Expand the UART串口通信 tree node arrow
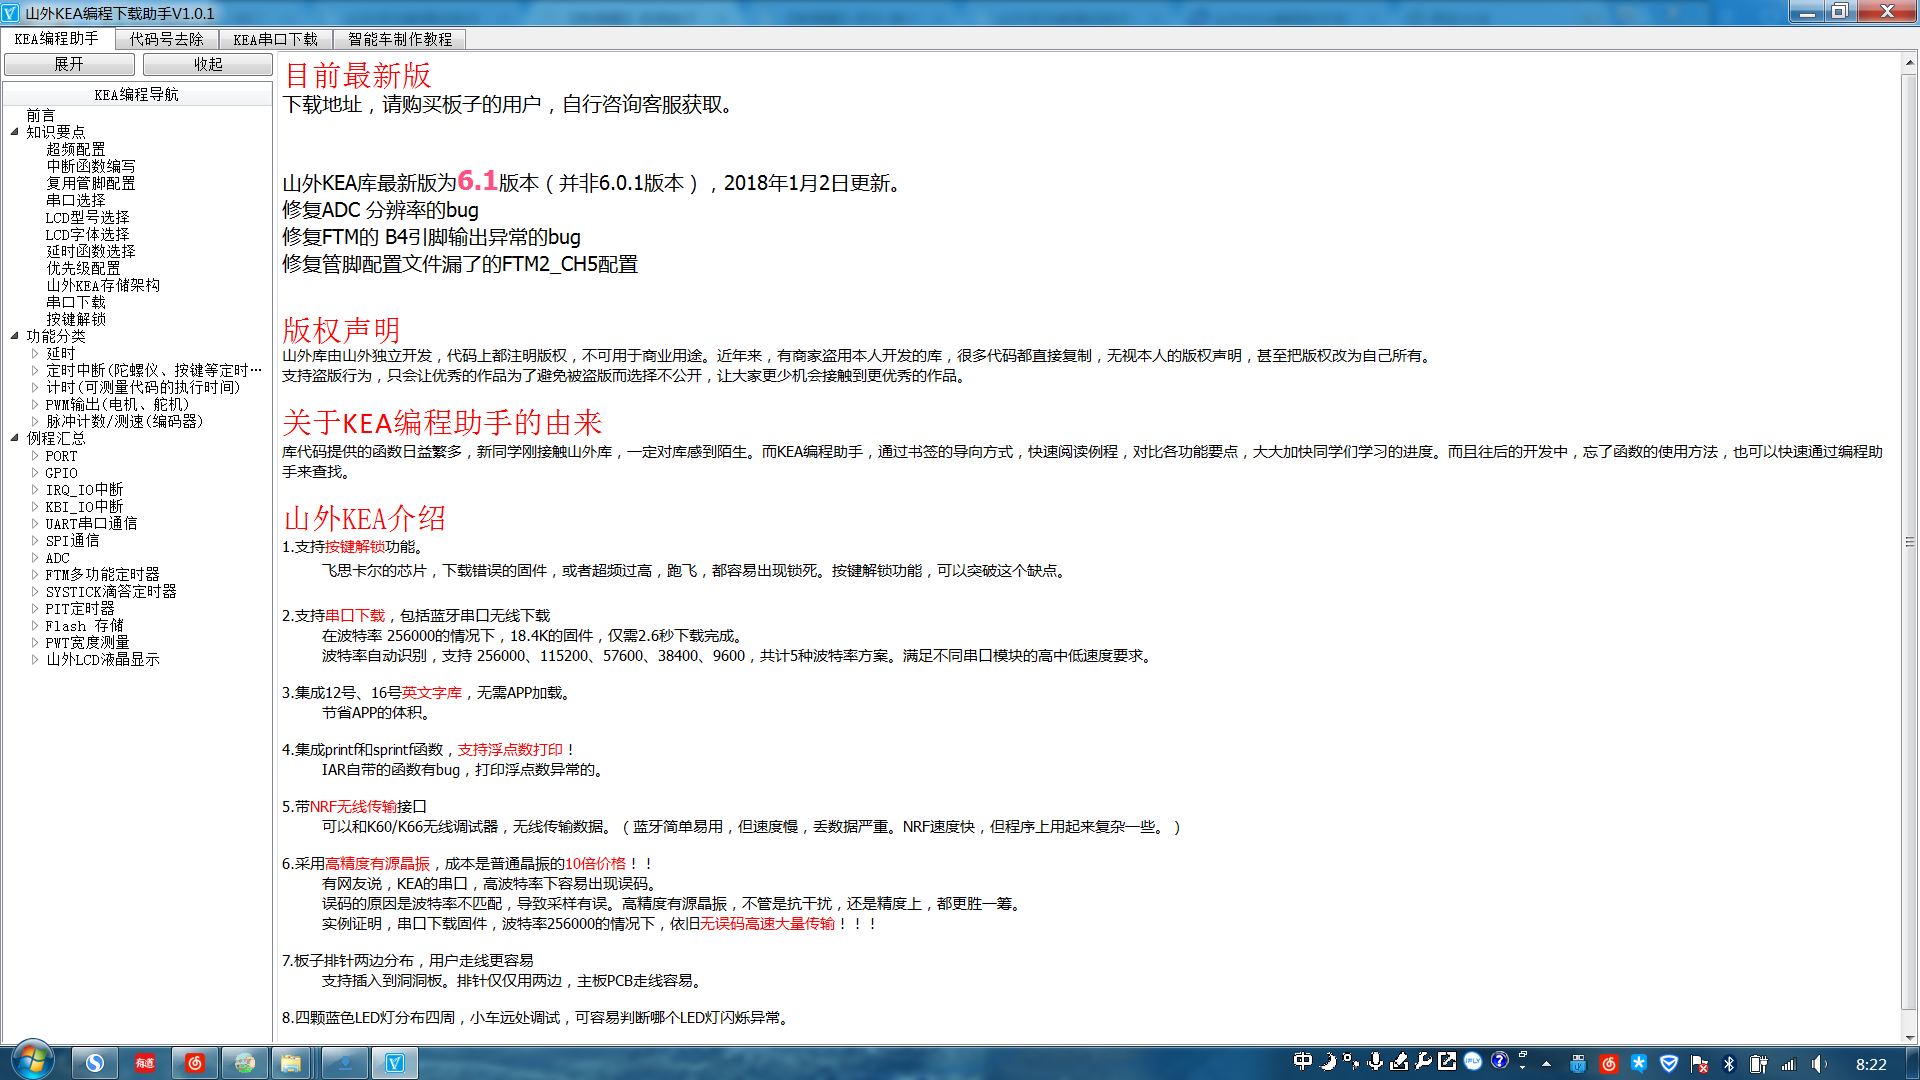Screen dimensions: 1920x1080 35,523
